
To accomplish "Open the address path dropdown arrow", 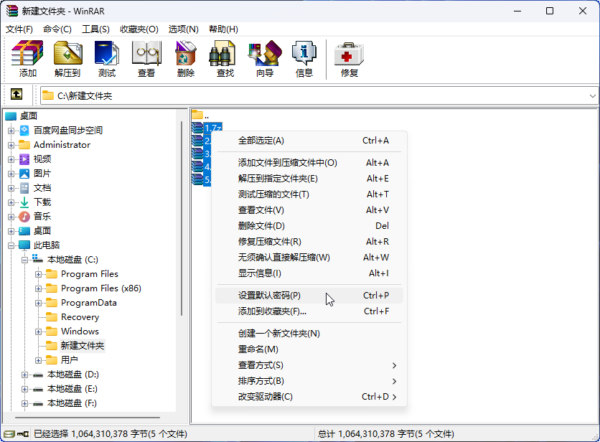I will click(x=588, y=95).
